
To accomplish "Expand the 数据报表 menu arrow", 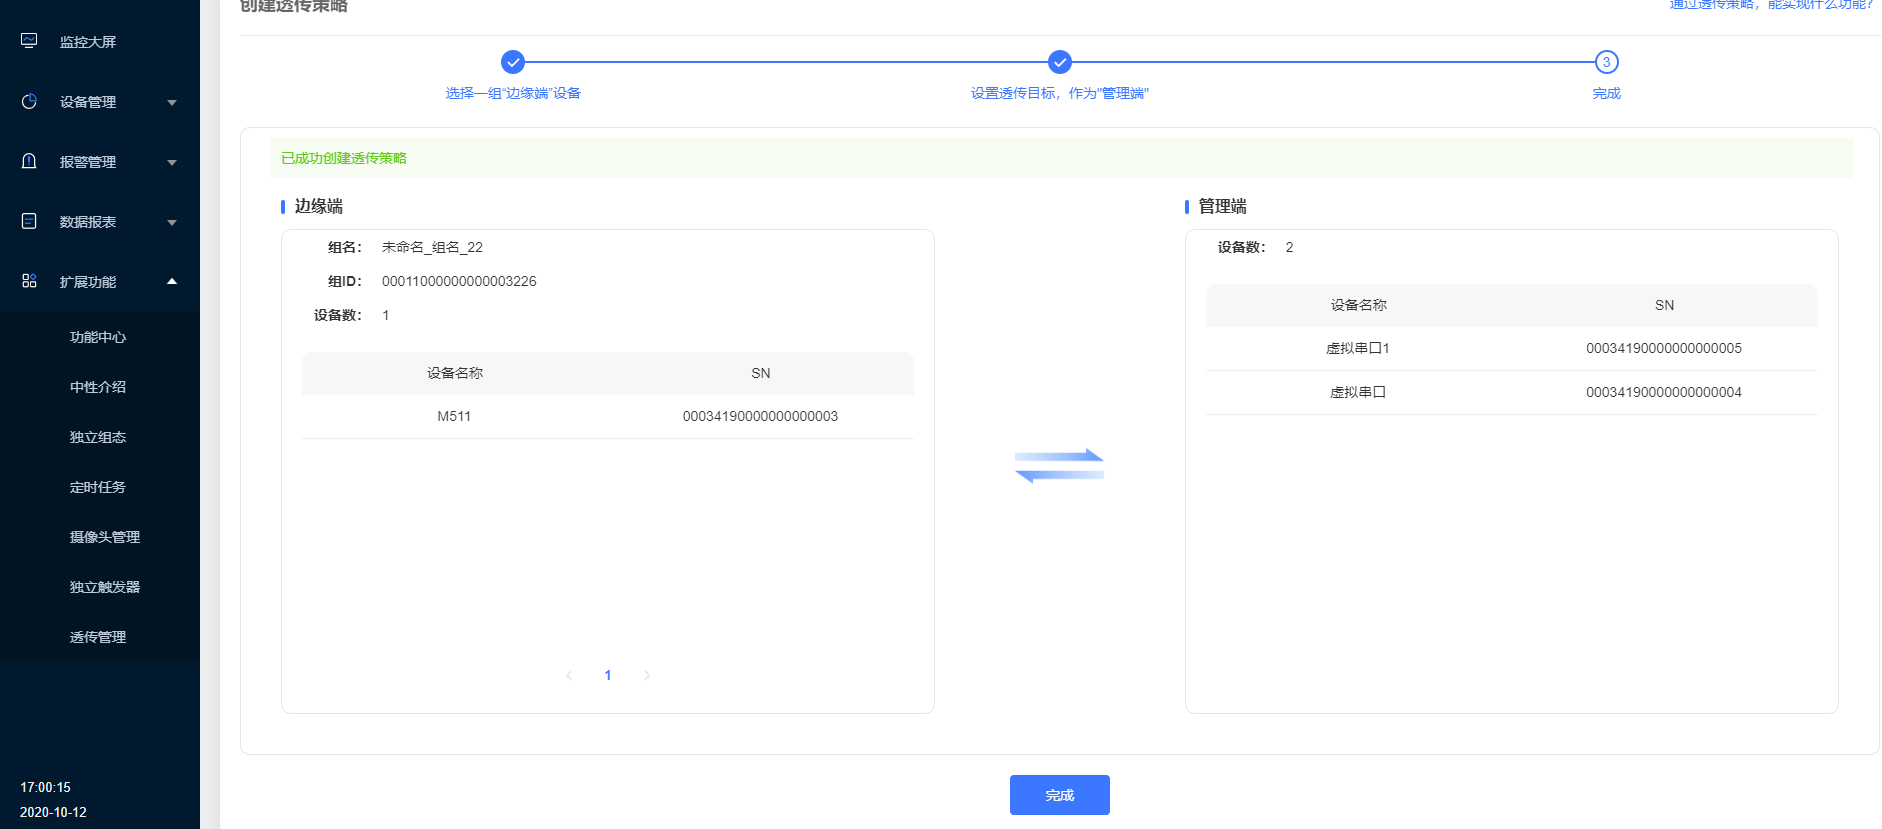I will pos(172,222).
